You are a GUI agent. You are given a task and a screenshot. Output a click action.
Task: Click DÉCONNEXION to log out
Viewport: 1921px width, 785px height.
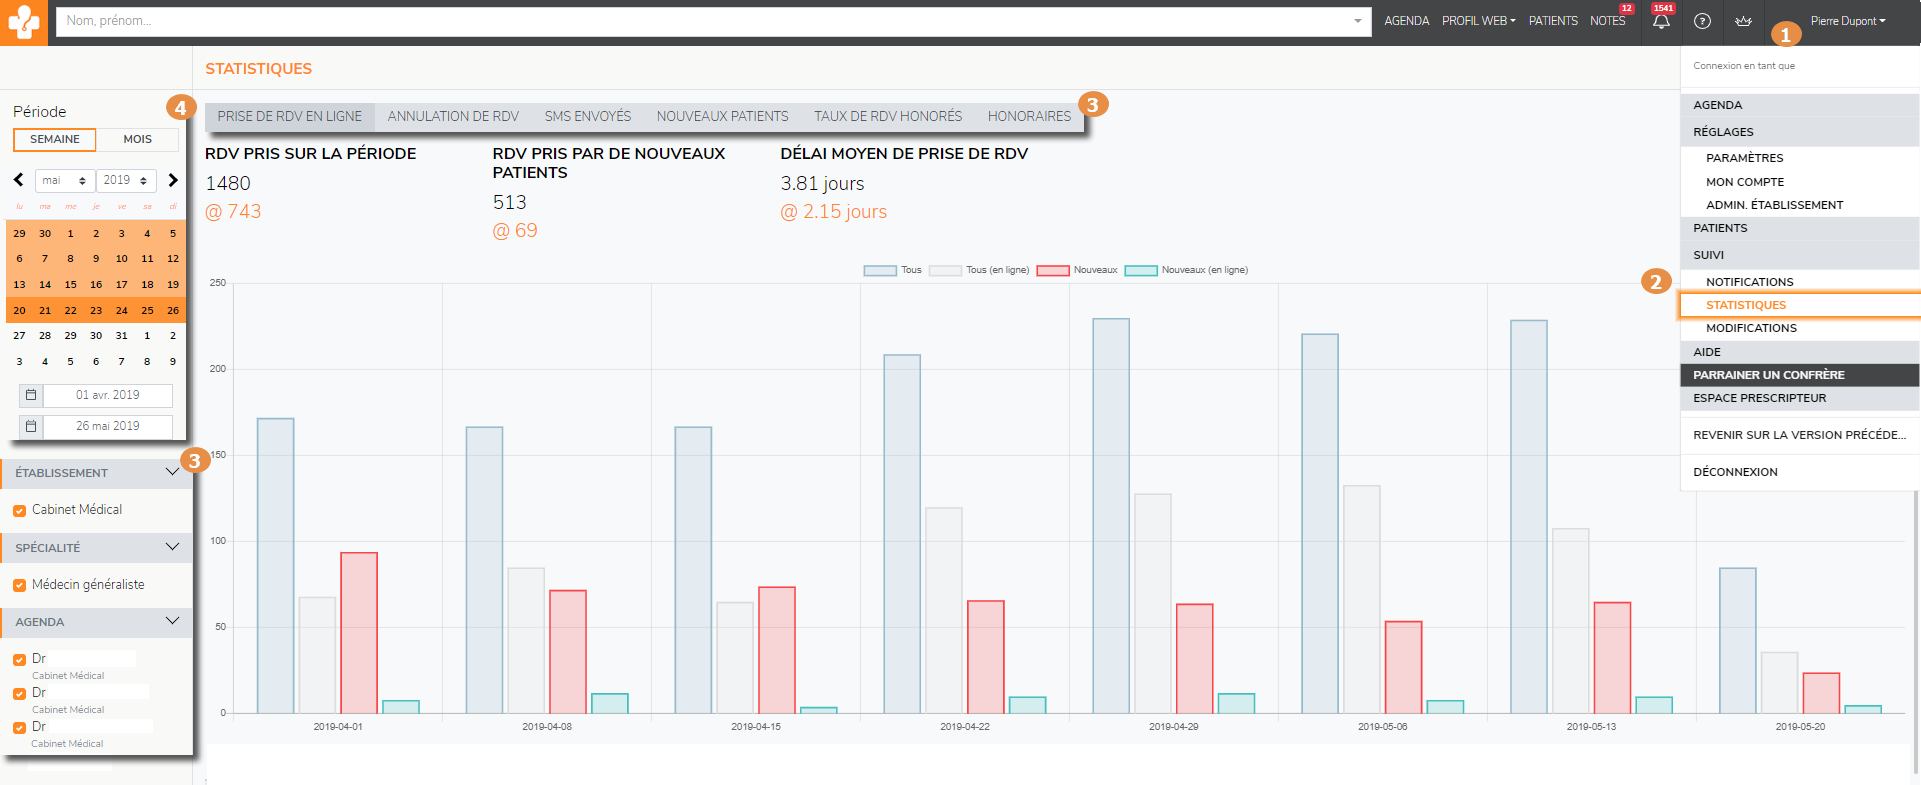[1735, 472]
